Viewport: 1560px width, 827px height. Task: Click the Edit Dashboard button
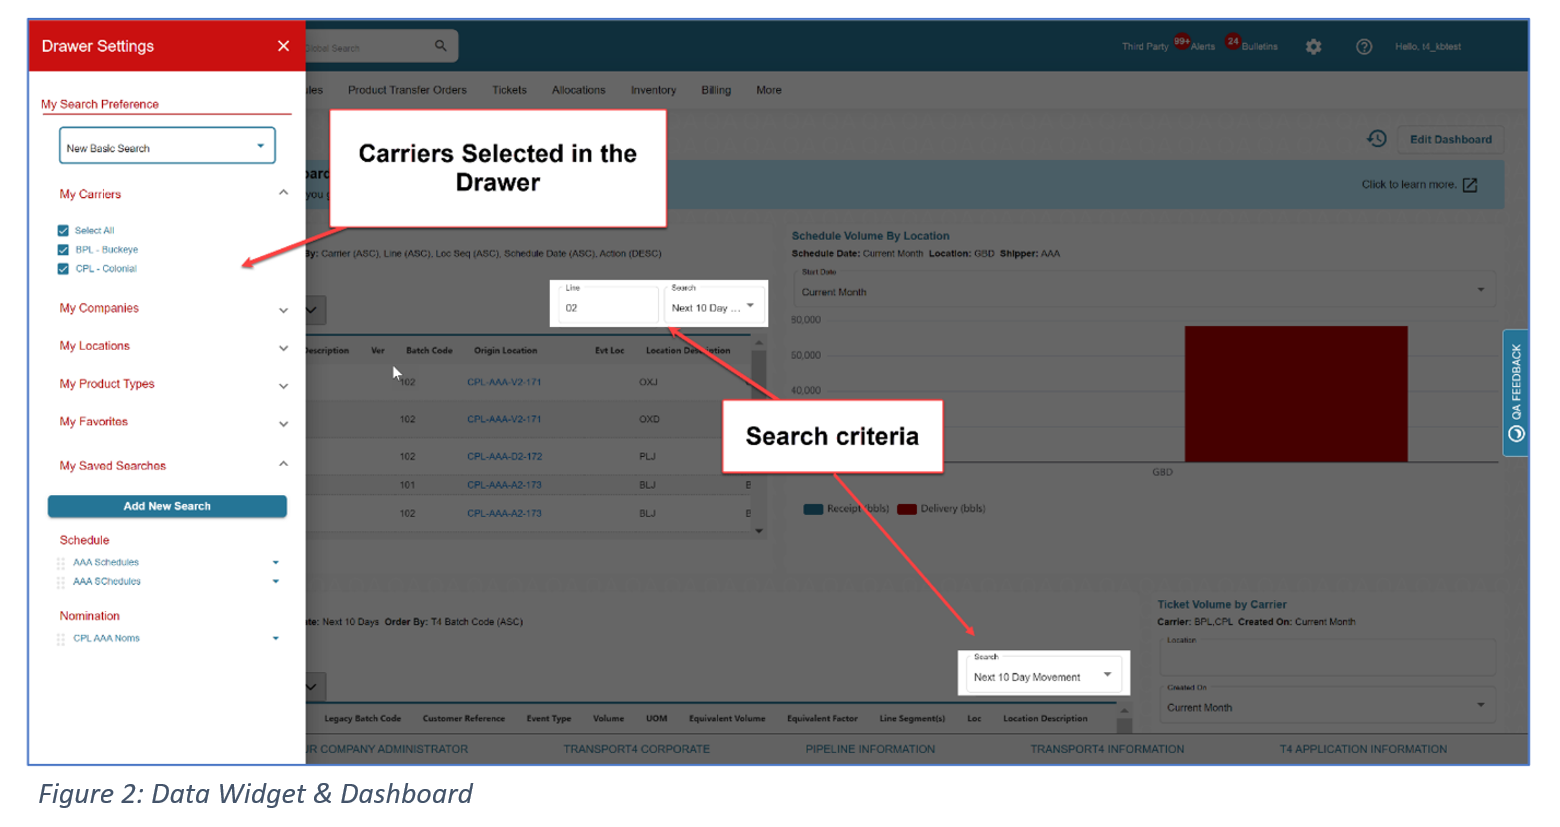click(1450, 140)
